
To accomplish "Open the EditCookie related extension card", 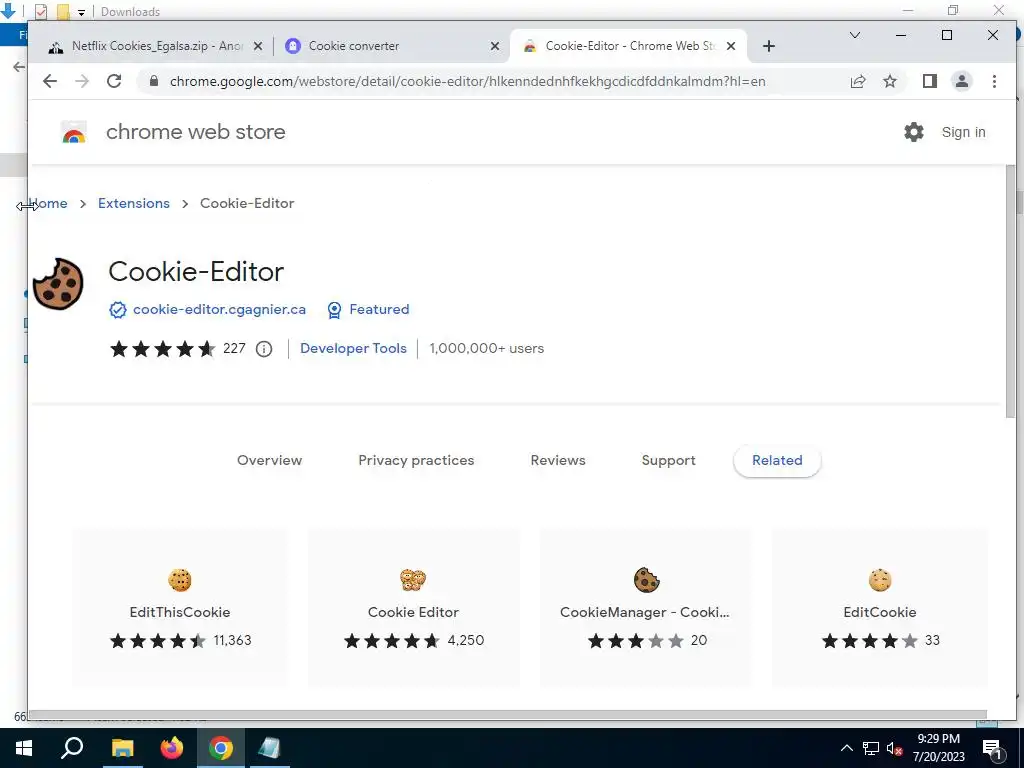I will pos(880,607).
